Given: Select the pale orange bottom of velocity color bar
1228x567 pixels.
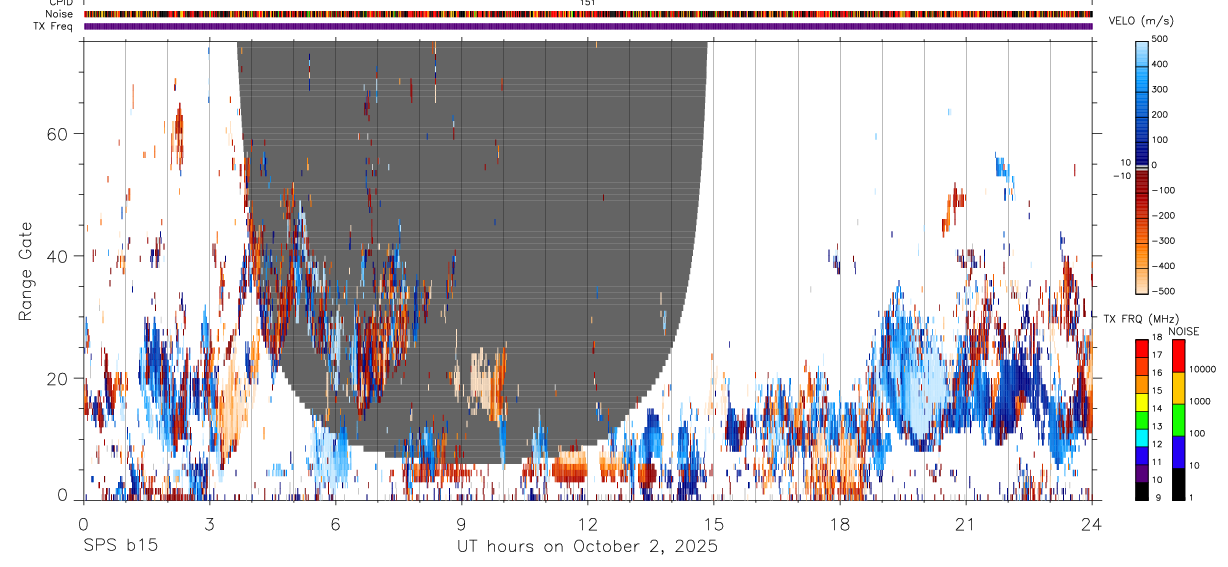Looking at the screenshot, I should (x=1142, y=282).
